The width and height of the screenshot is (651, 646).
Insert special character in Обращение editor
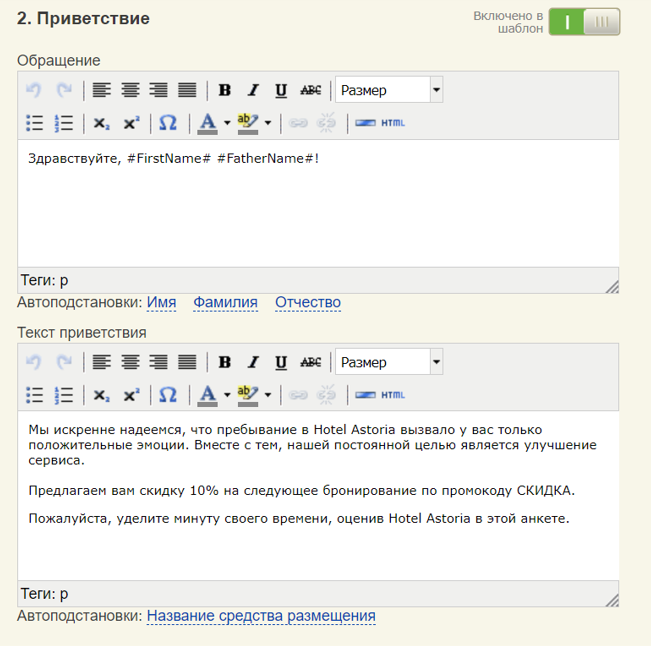168,123
